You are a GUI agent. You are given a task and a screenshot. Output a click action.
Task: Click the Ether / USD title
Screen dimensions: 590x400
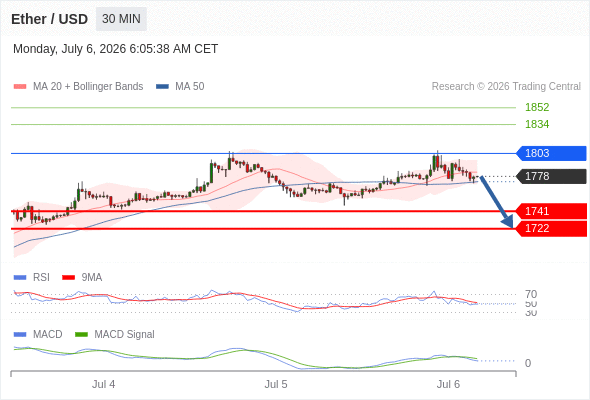tap(49, 19)
